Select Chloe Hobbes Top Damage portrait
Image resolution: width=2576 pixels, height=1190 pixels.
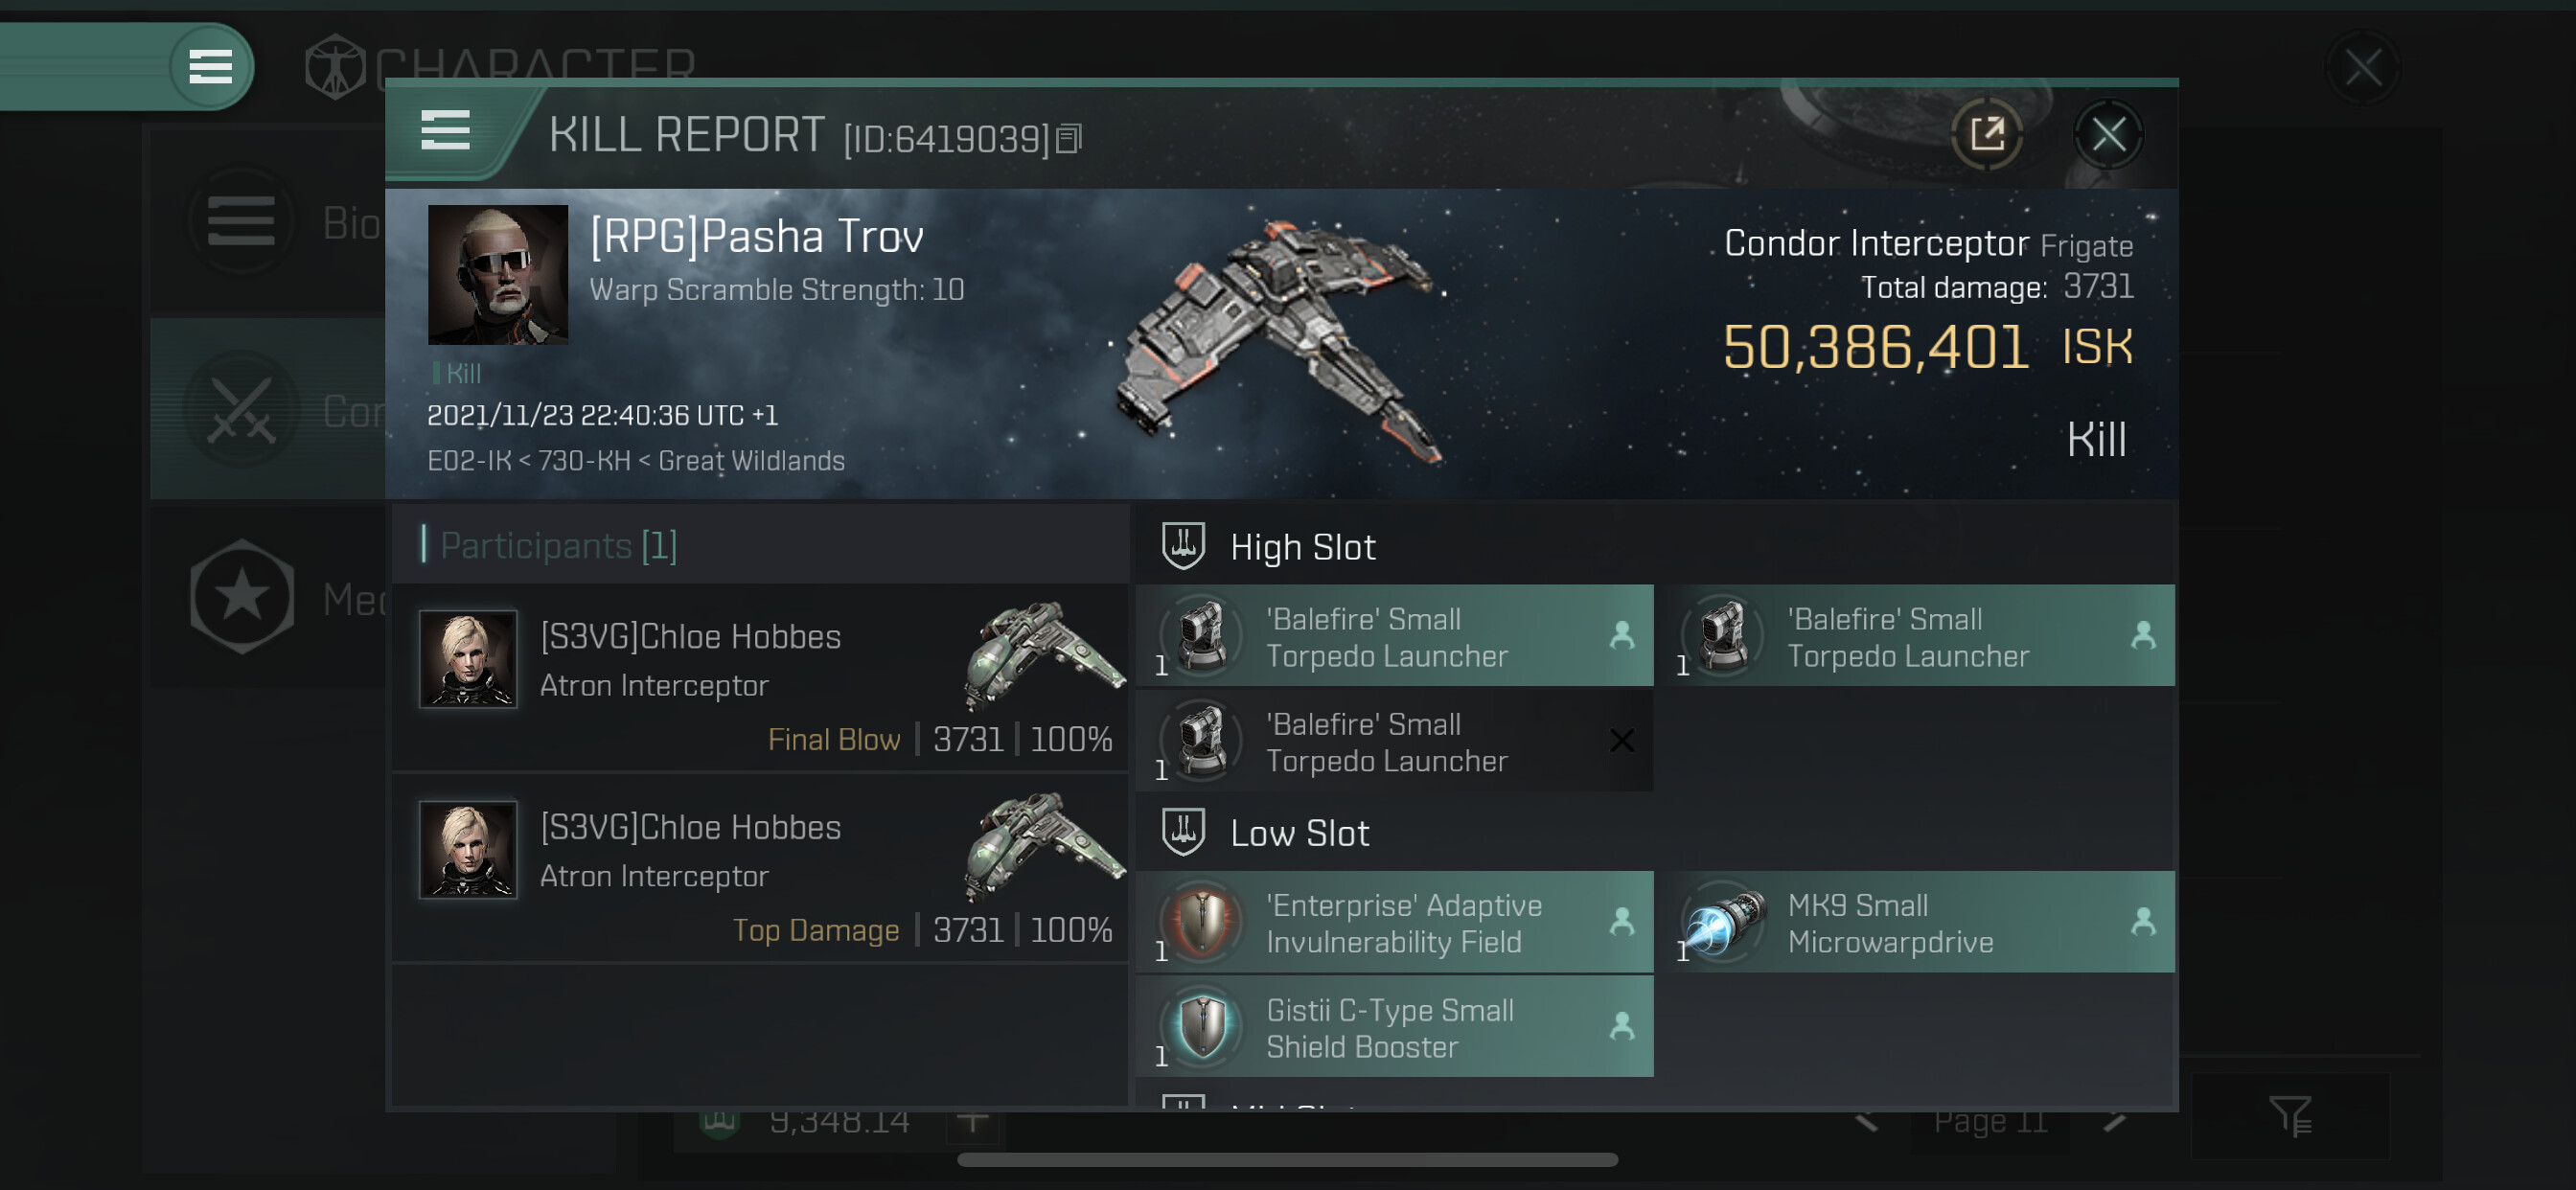468,849
